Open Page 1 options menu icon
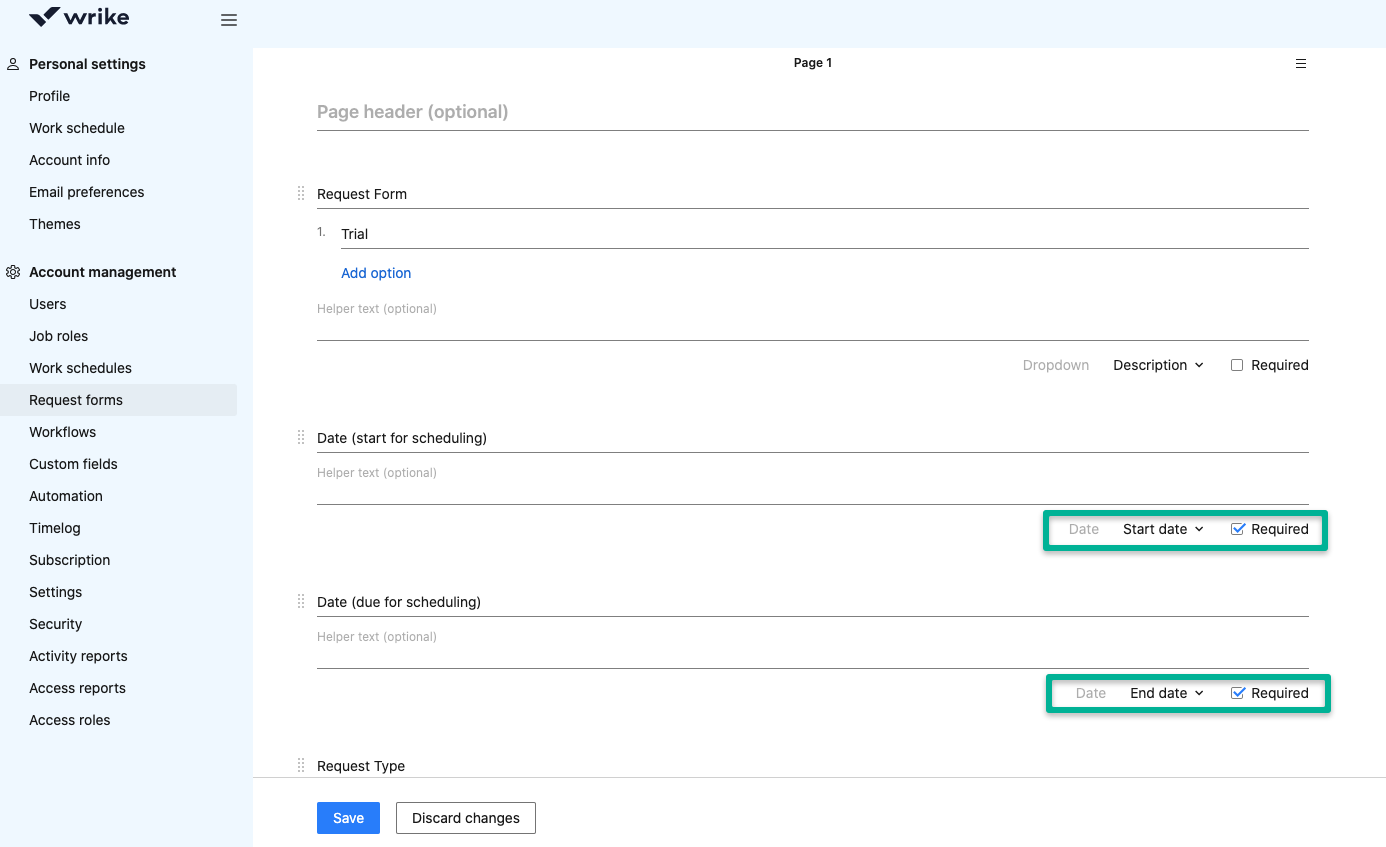Screen dimensions: 1386x847 [x=1301, y=63]
